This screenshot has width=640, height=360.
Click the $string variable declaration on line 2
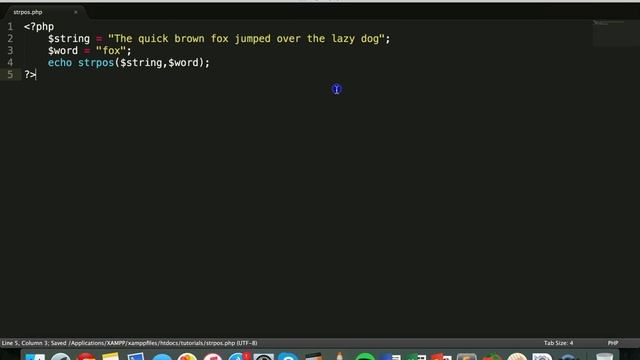point(69,39)
